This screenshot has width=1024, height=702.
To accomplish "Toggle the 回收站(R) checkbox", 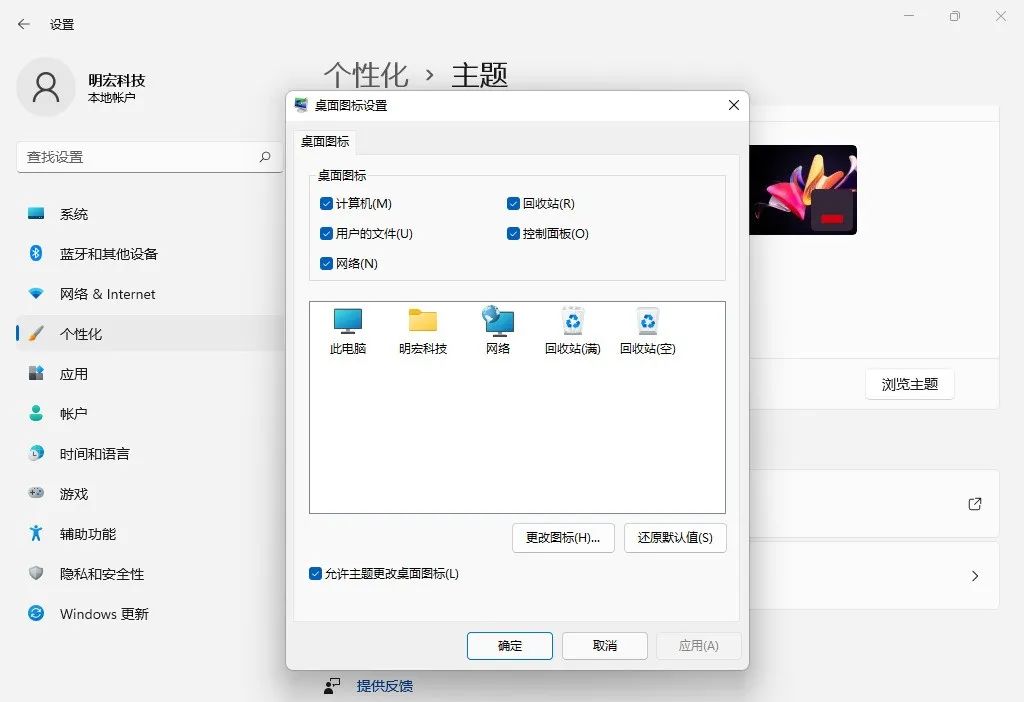I will coord(513,204).
